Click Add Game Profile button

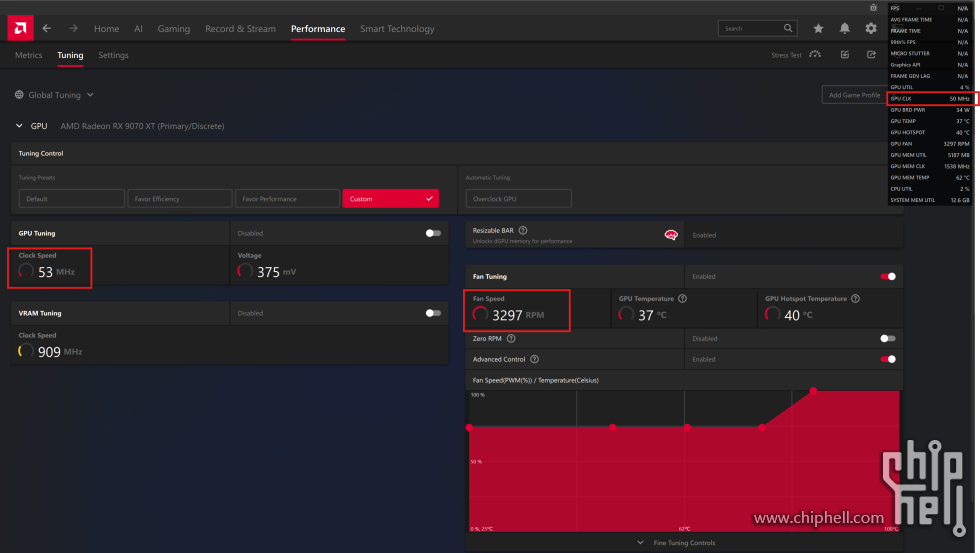[854, 95]
